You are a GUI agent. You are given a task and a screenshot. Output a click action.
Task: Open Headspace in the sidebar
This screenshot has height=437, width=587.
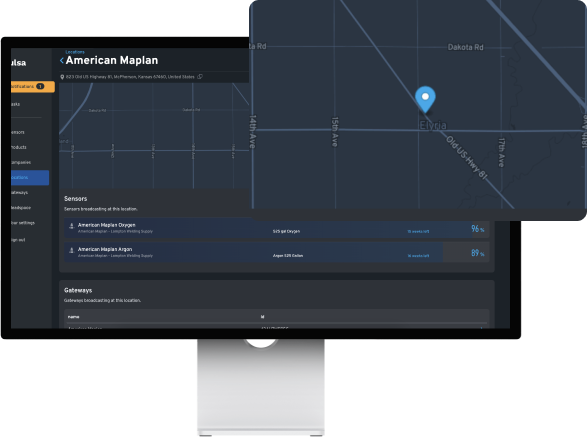tap(21, 207)
